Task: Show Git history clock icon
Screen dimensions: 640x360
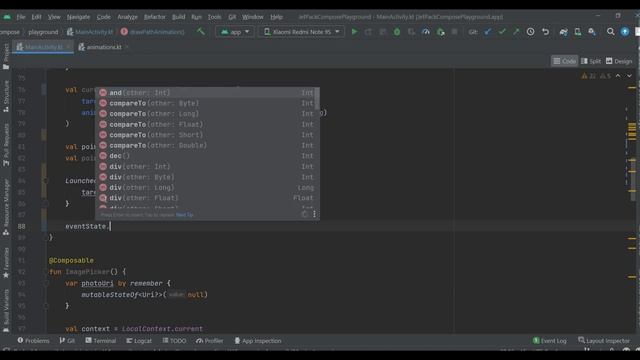Action: tap(530, 32)
